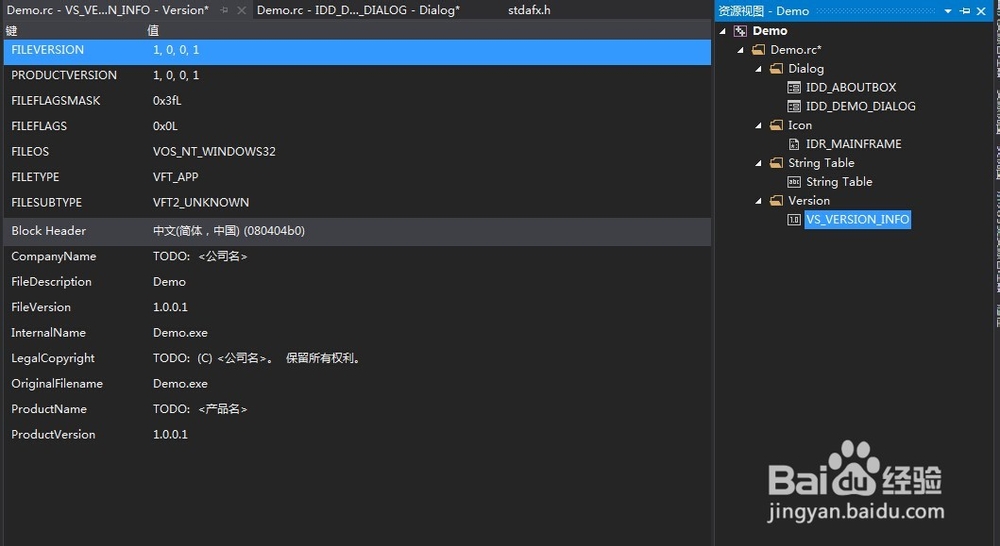Click the Demo project icon in resource tree
The height and width of the screenshot is (546, 1000).
[x=740, y=31]
